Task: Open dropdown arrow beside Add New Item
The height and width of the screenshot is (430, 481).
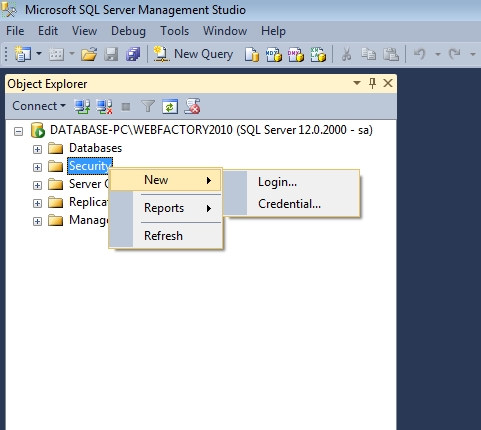Action: pyautogui.click(x=72, y=53)
